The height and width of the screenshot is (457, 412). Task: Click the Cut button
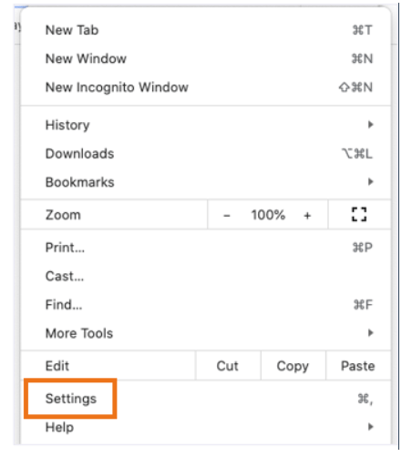click(x=228, y=366)
